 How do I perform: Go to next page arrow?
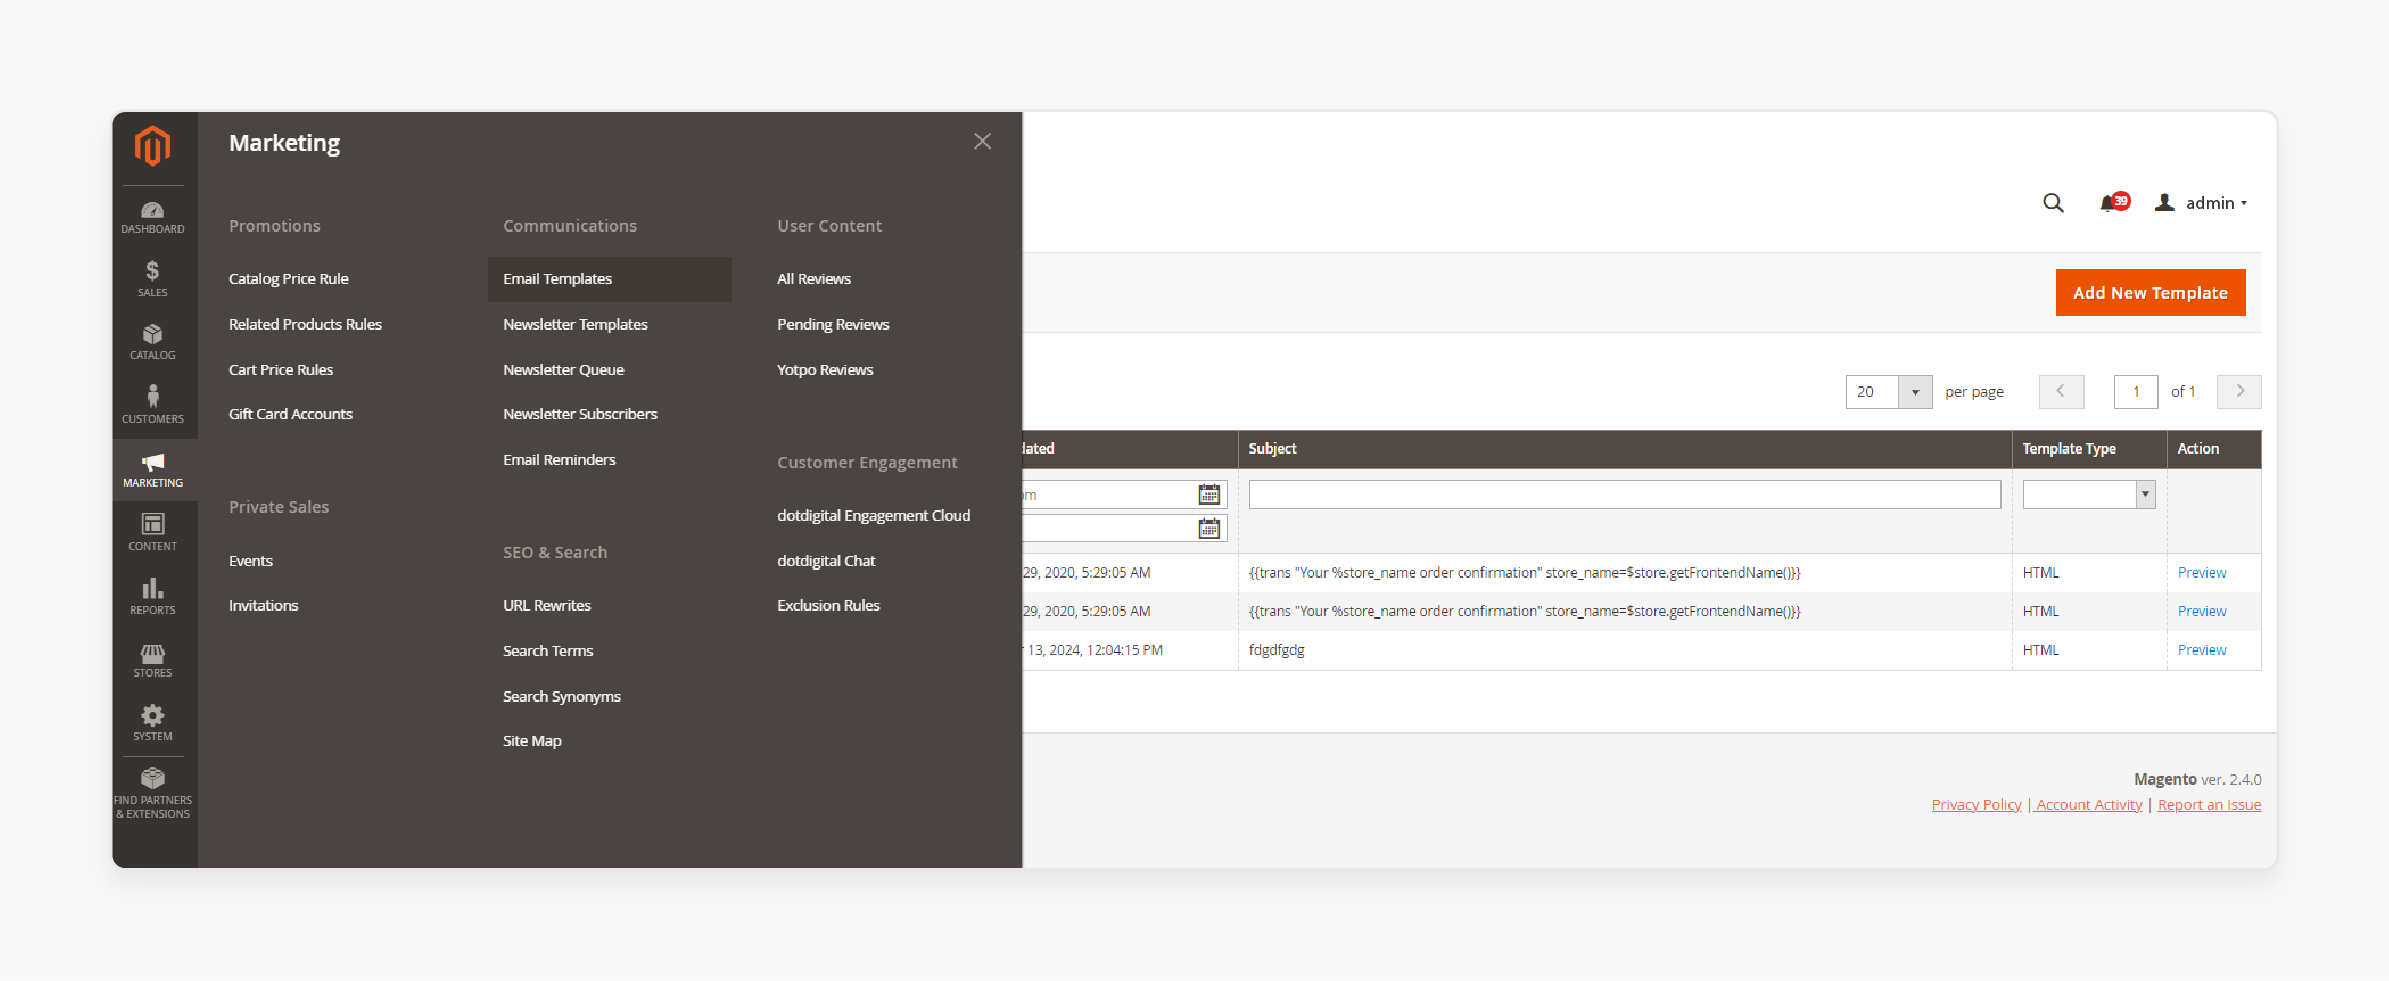tap(2239, 392)
